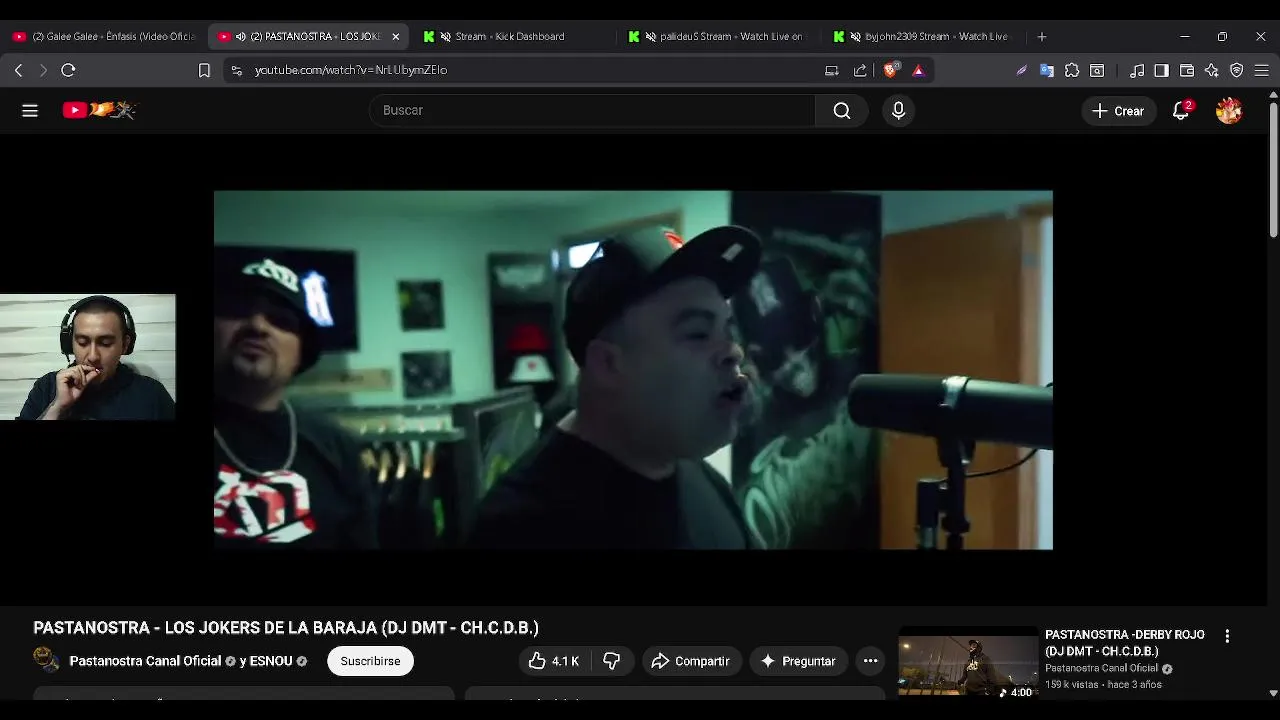Viewport: 1280px width, 720px height.
Task: Go forward in browser history
Action: point(43,70)
